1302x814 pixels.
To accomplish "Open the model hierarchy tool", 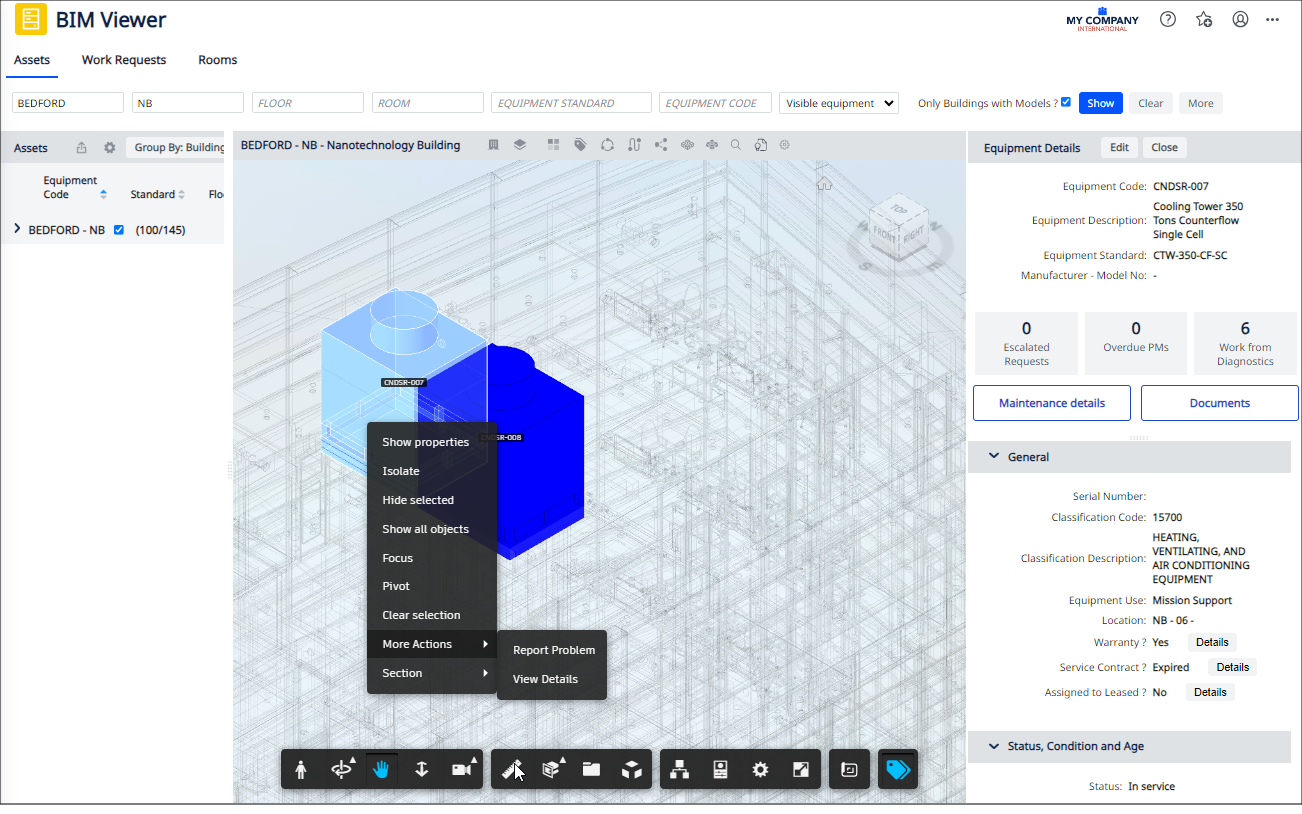I will (679, 769).
